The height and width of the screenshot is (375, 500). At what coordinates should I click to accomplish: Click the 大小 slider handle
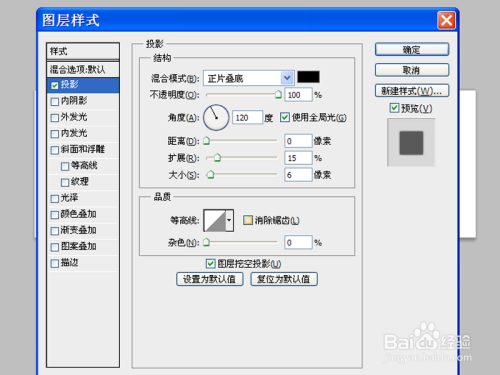point(210,174)
